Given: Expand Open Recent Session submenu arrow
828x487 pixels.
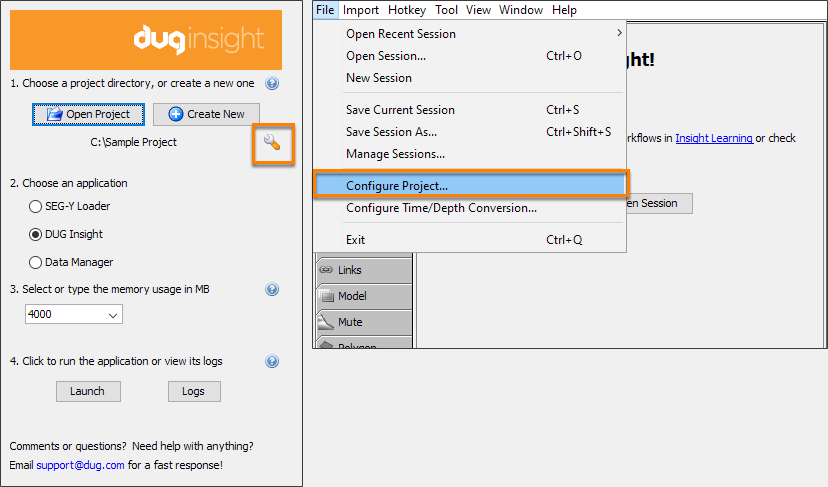Looking at the screenshot, I should click(619, 33).
